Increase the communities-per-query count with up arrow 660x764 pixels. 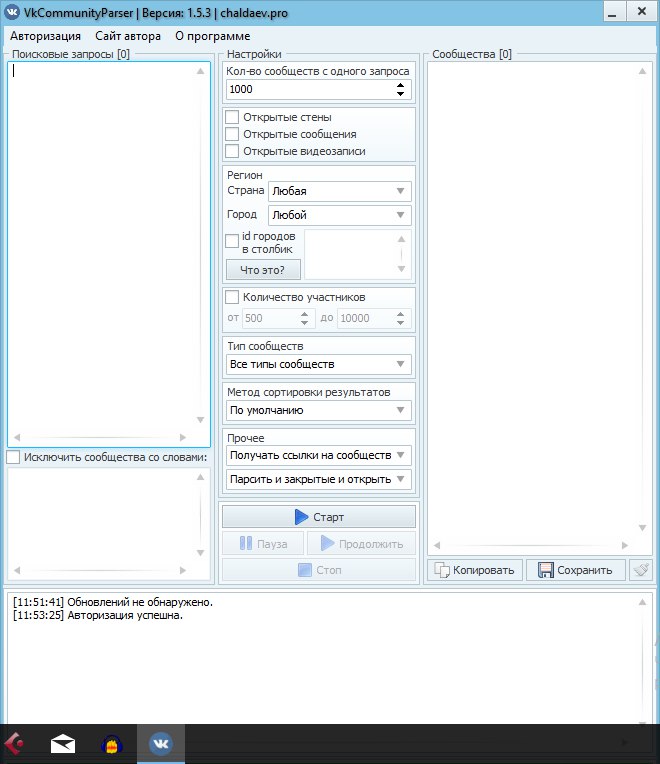click(401, 85)
